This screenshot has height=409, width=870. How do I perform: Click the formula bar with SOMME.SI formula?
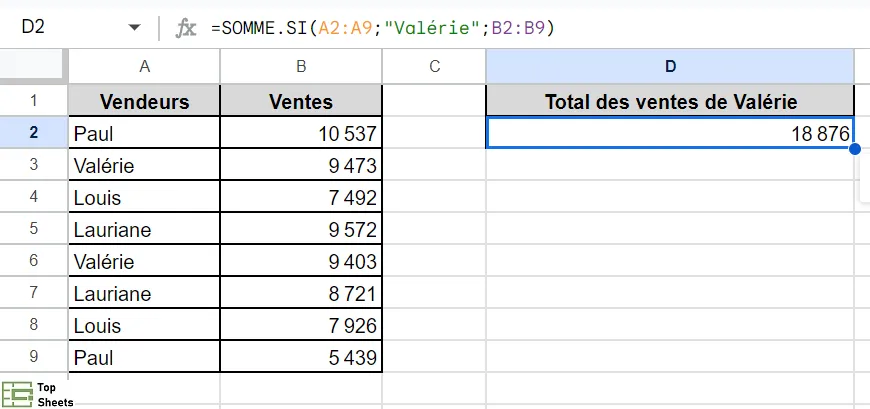coord(383,28)
